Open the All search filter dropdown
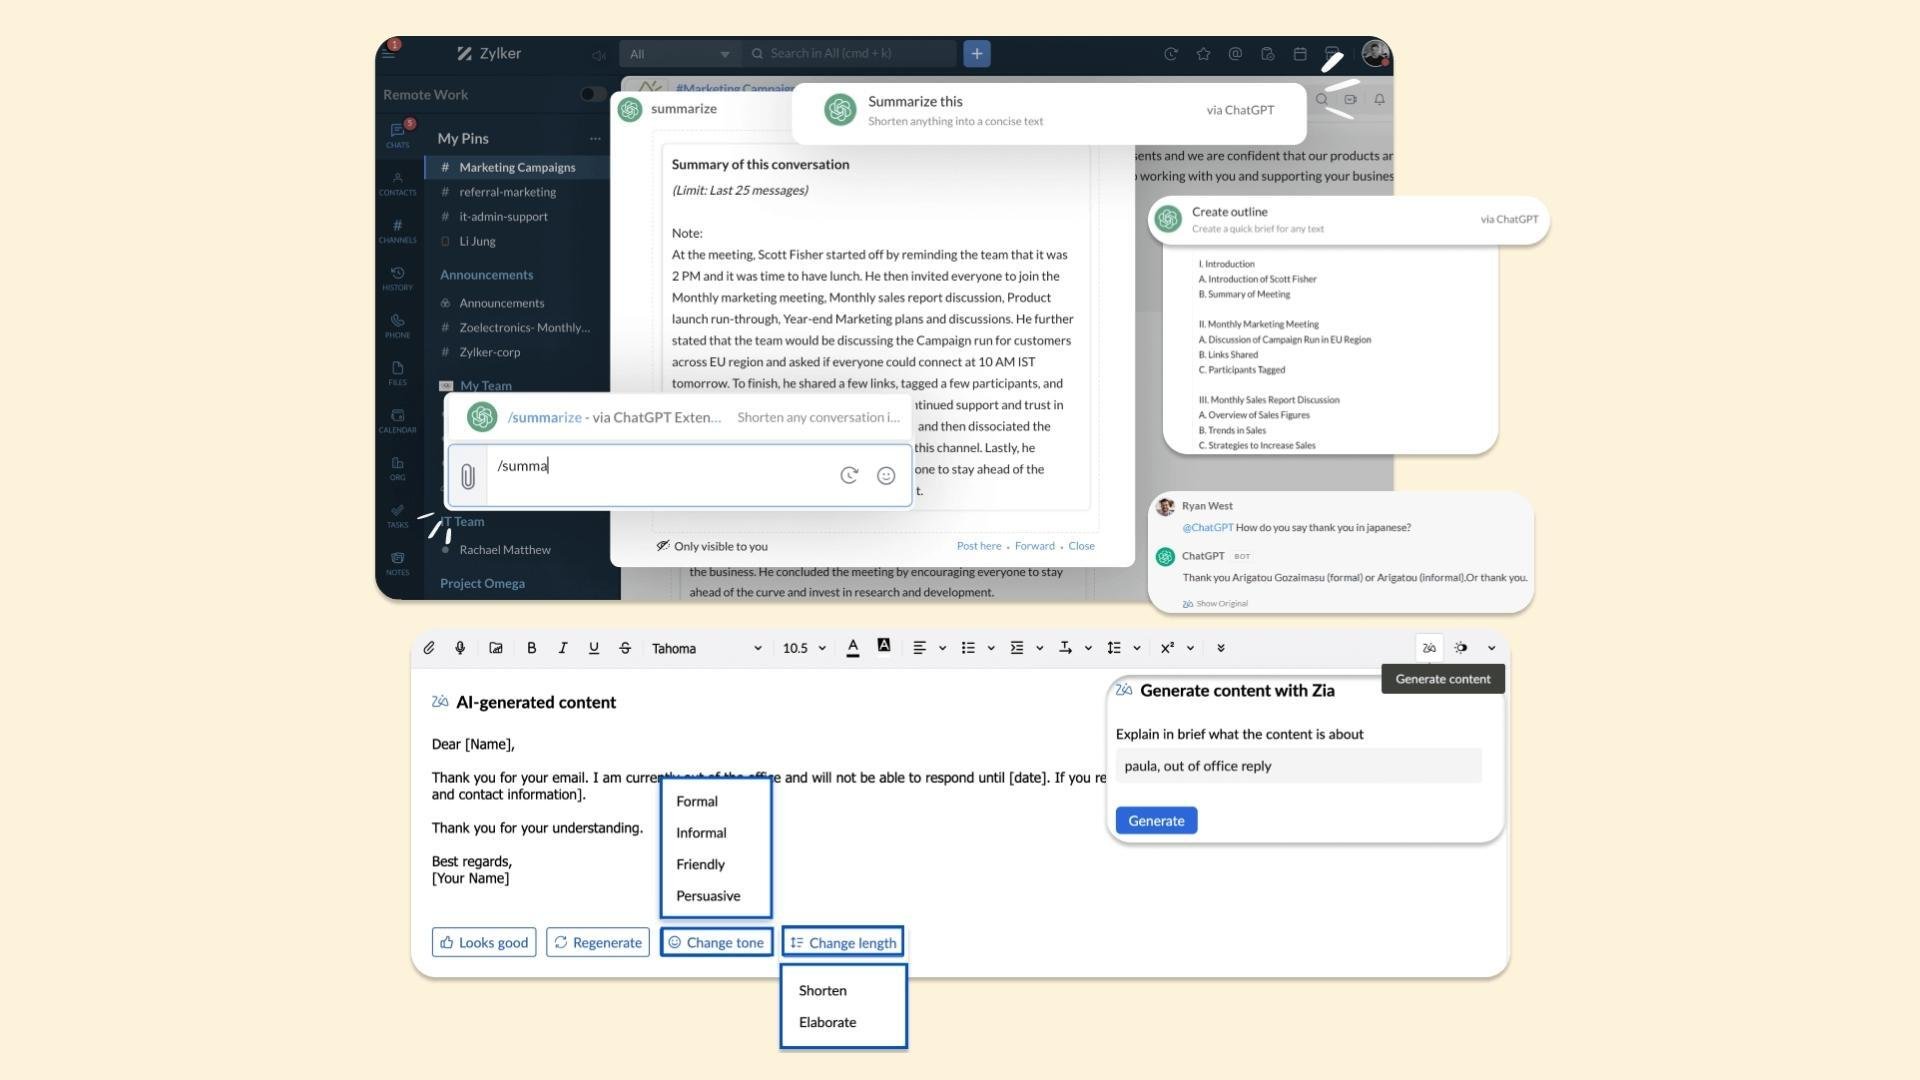The image size is (1920, 1080). [x=680, y=54]
